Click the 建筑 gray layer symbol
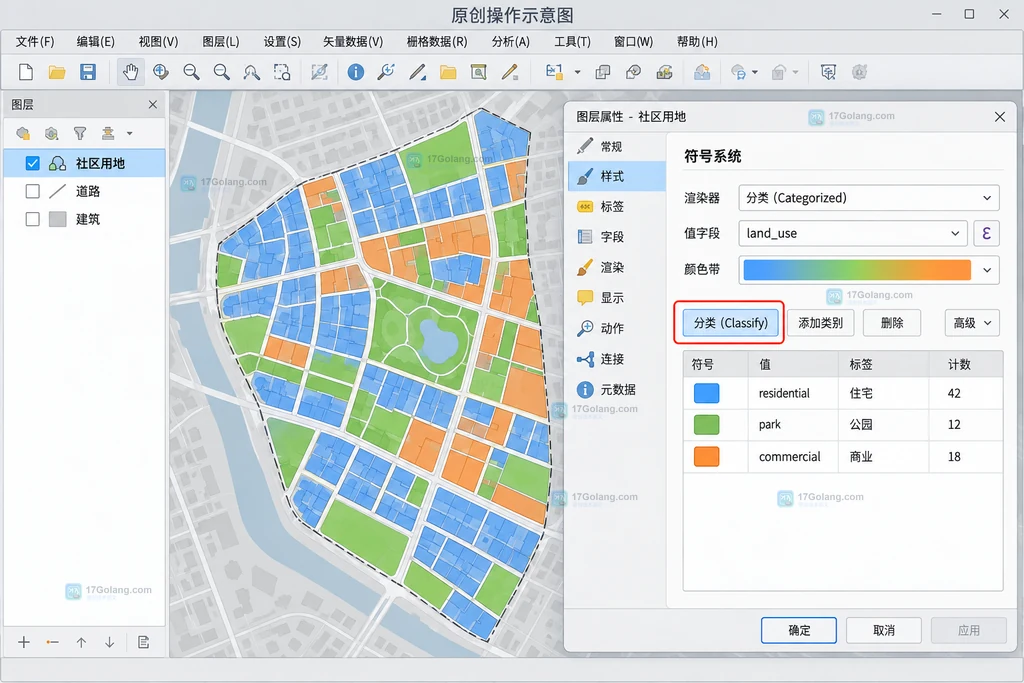Image resolution: width=1024 pixels, height=683 pixels. coord(57,219)
